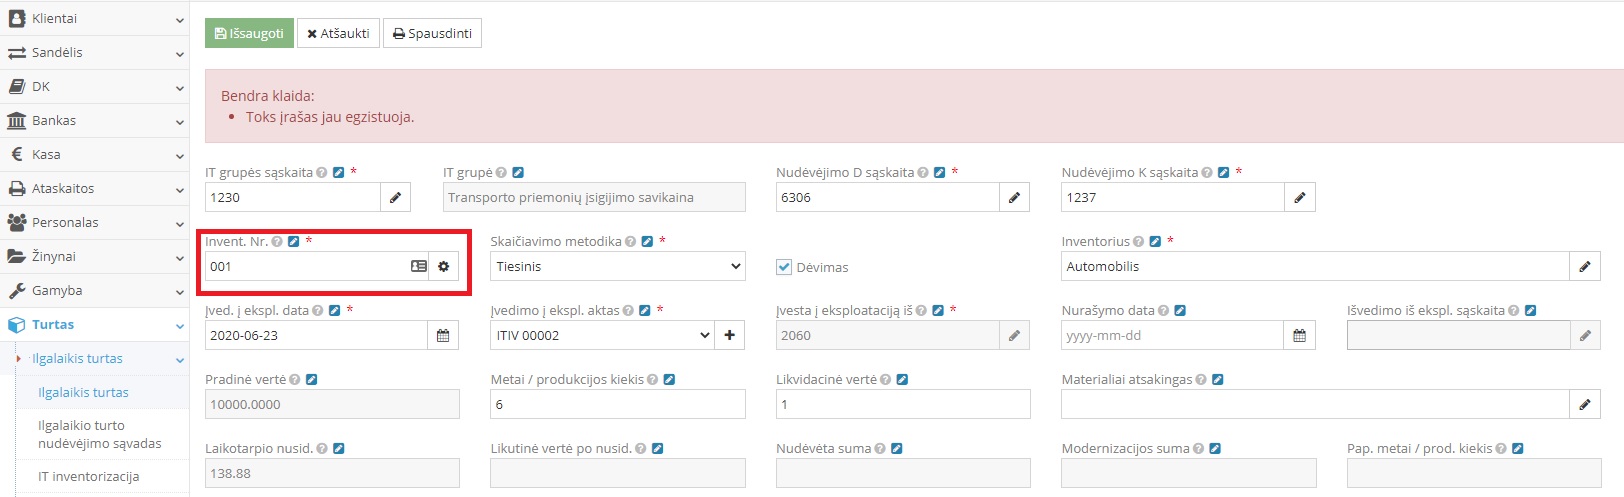Open calendar for Įved. į ekspl. data
This screenshot has width=1624, height=497.
coord(443,336)
